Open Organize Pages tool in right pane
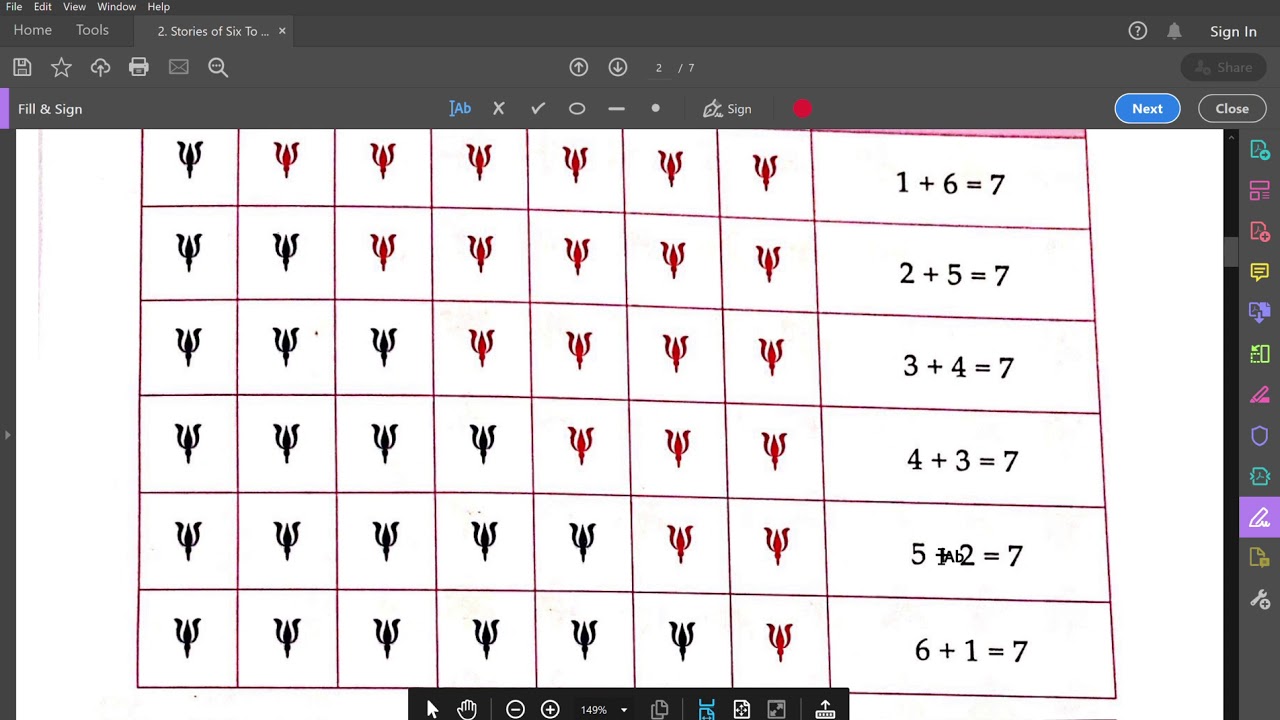Viewport: 1280px width, 720px height. [1259, 190]
